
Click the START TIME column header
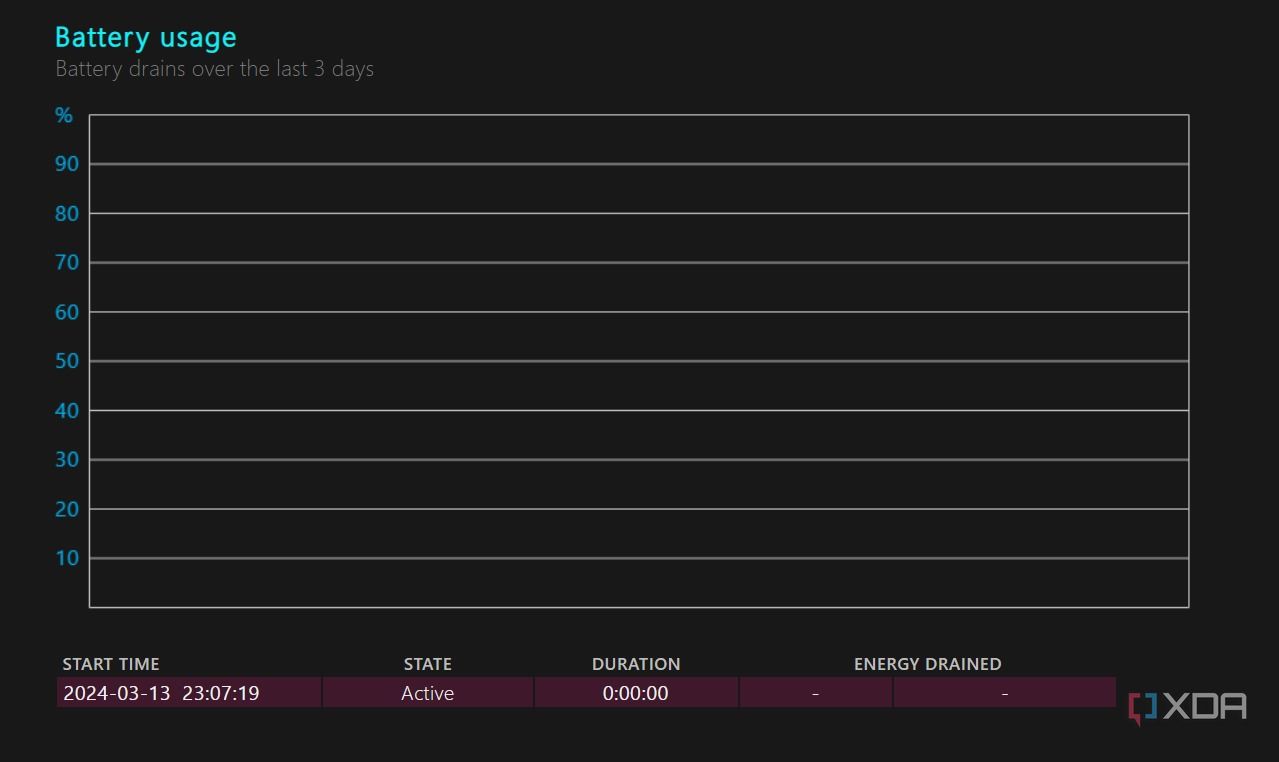pos(111,664)
